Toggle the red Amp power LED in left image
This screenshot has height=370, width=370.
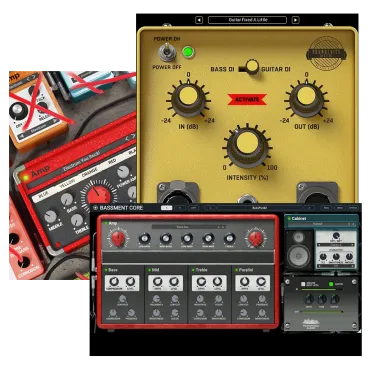(26, 178)
